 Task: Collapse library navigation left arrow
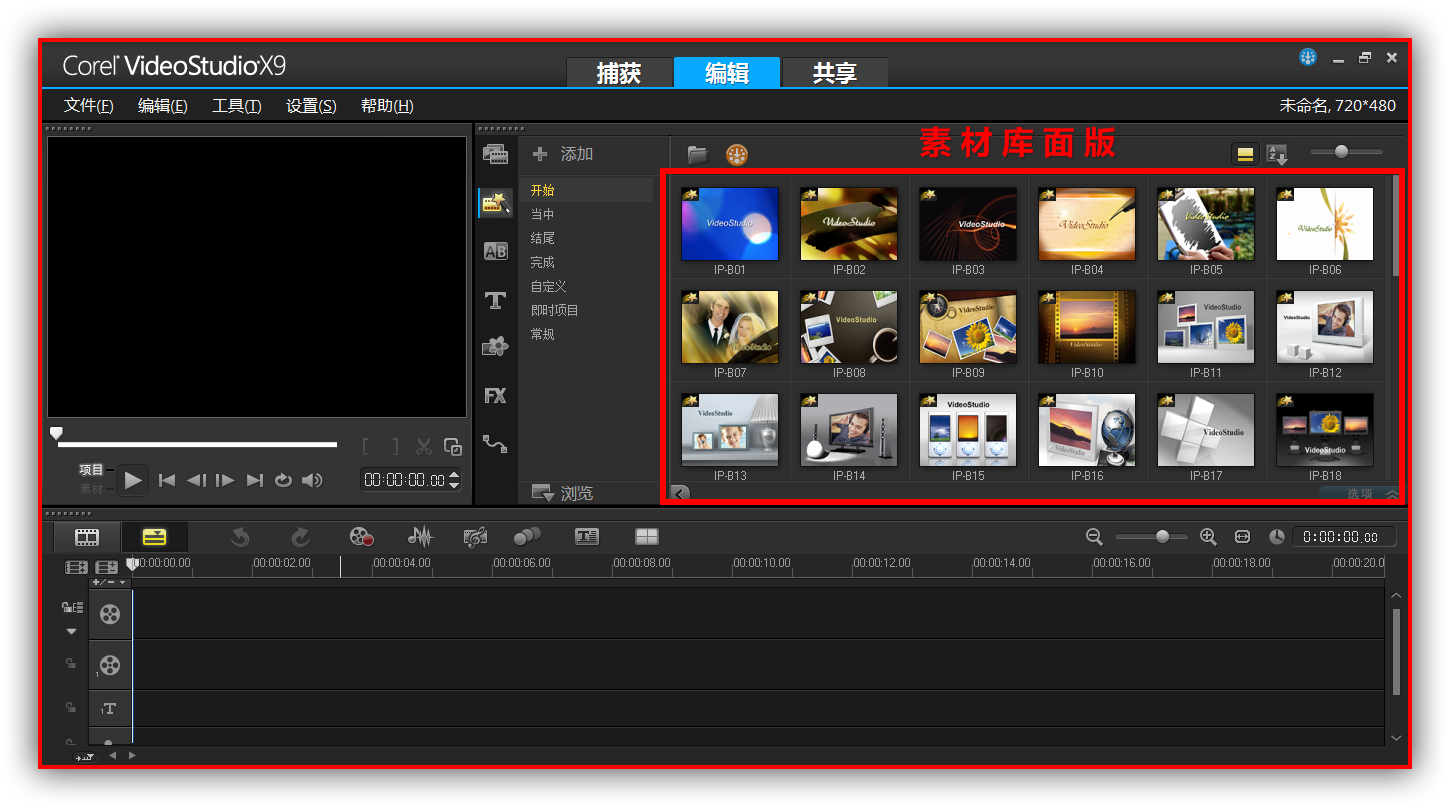pos(680,493)
